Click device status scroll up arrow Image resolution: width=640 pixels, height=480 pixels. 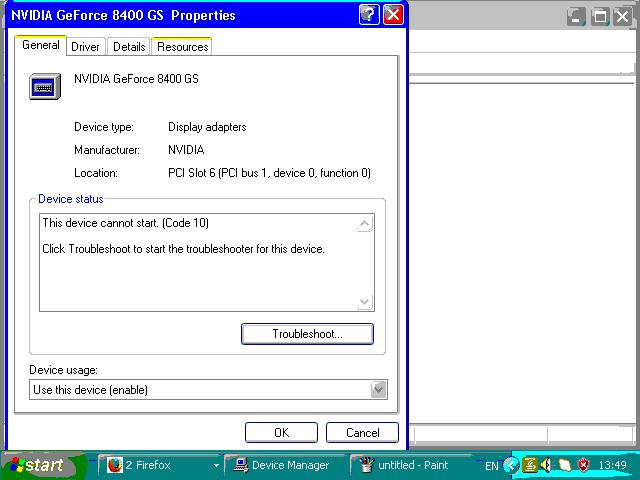364,224
